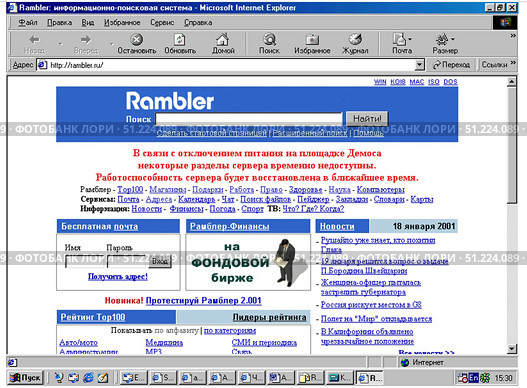Open the Пуск start menu button
Viewport: 527px width, 388px height.
point(26,378)
